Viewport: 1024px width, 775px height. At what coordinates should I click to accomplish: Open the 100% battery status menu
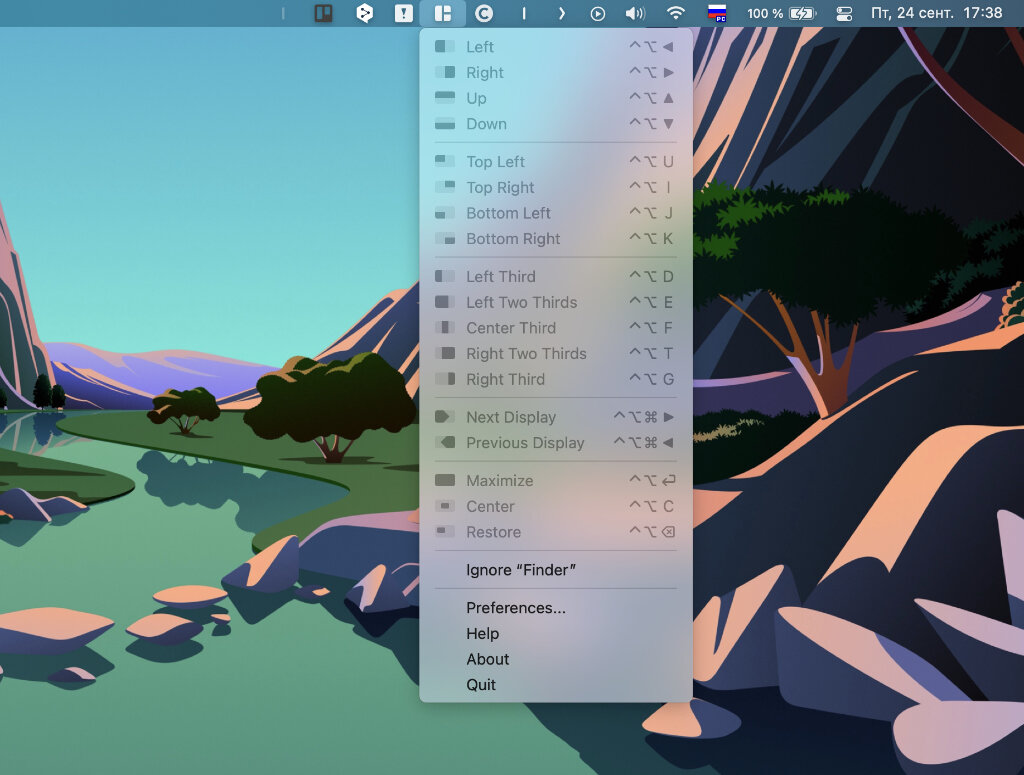point(781,13)
